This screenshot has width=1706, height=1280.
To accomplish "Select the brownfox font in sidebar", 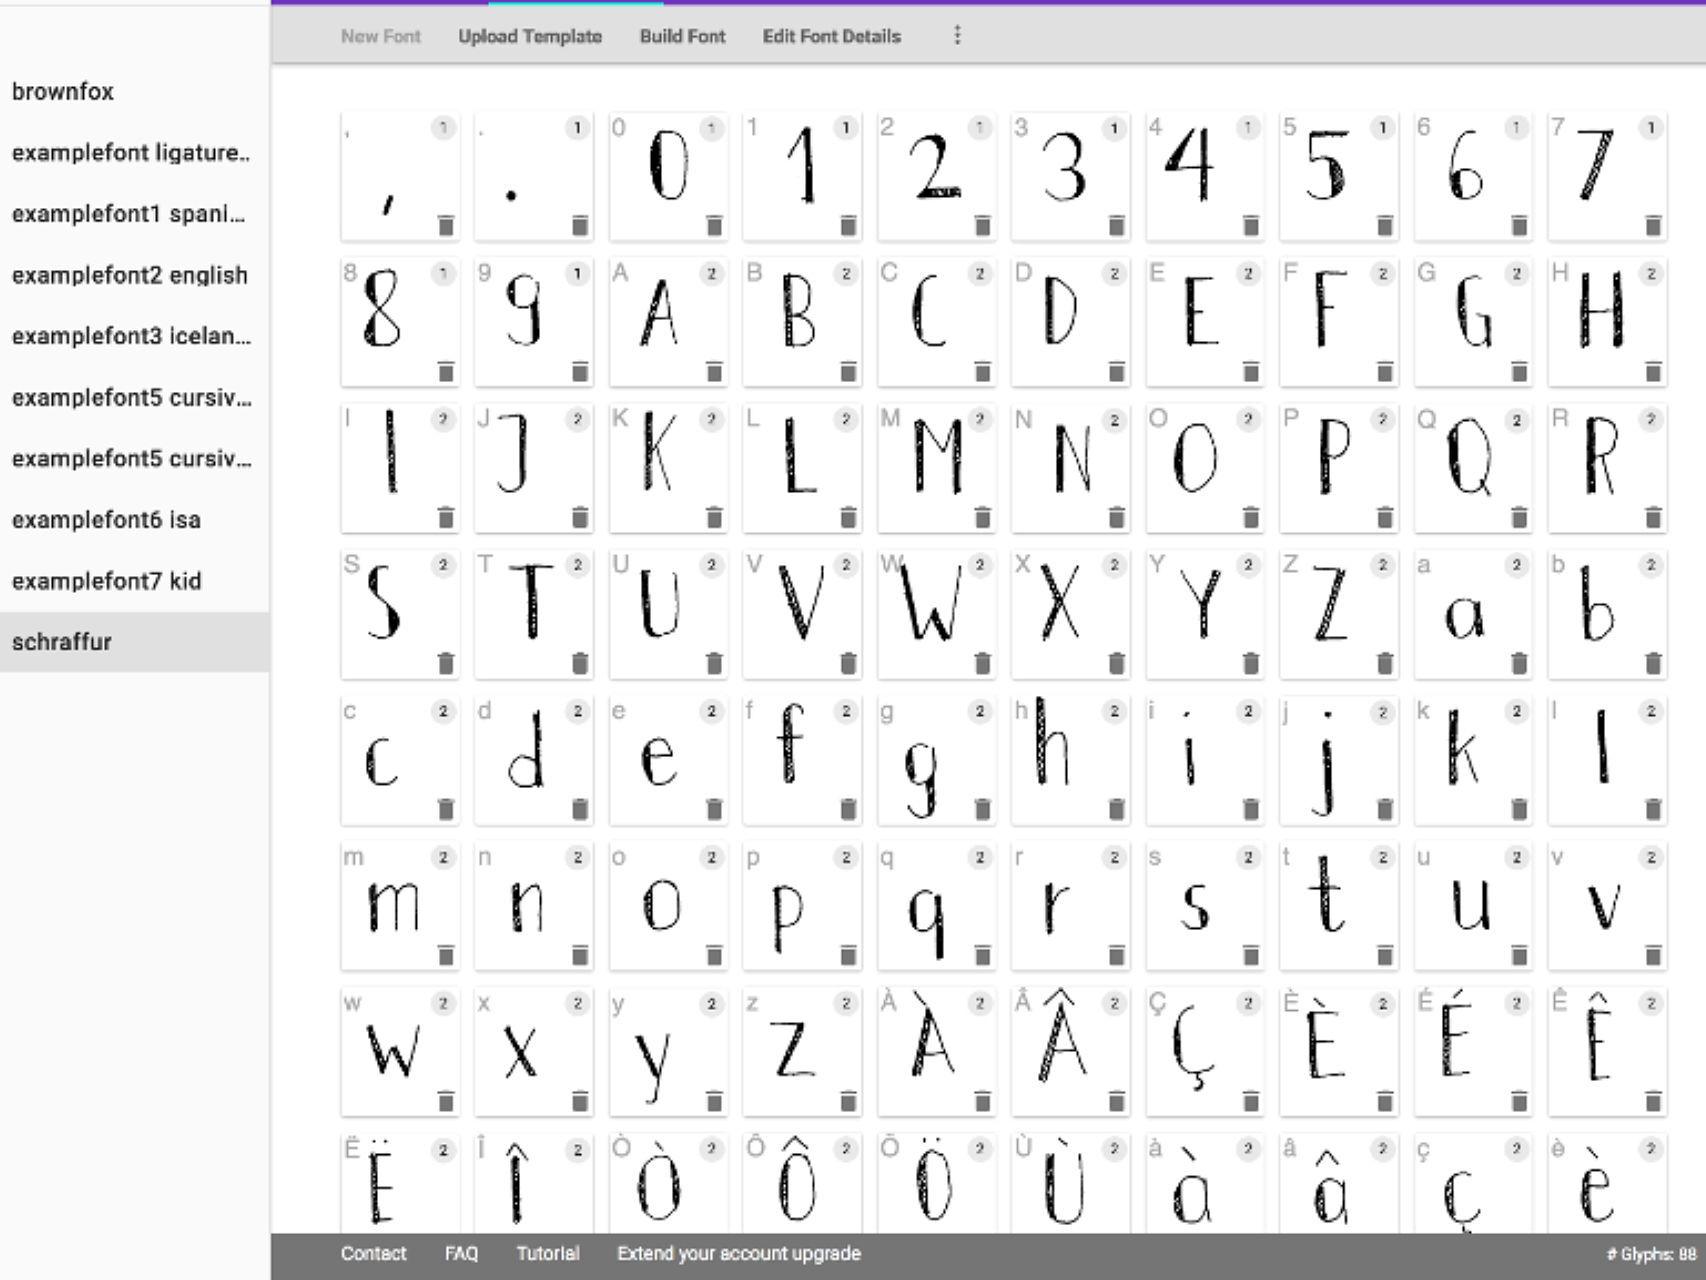I will [63, 92].
